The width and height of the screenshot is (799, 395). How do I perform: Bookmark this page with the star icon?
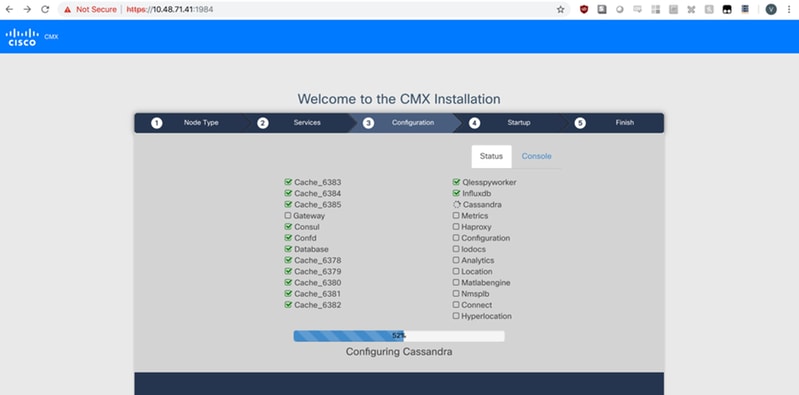561,9
